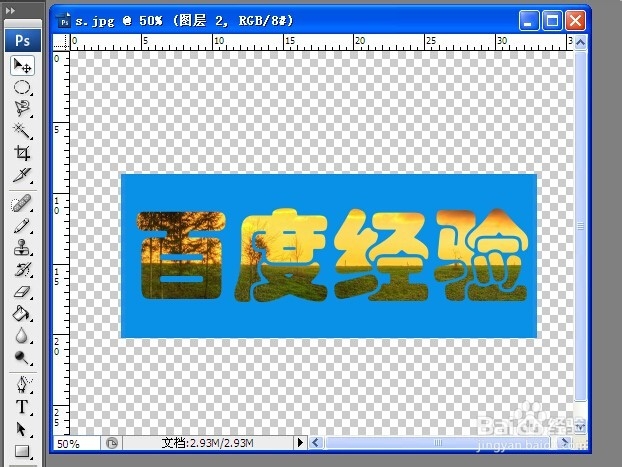This screenshot has width=622, height=467.
Task: Select the Clone Stamp tool
Action: click(22, 248)
